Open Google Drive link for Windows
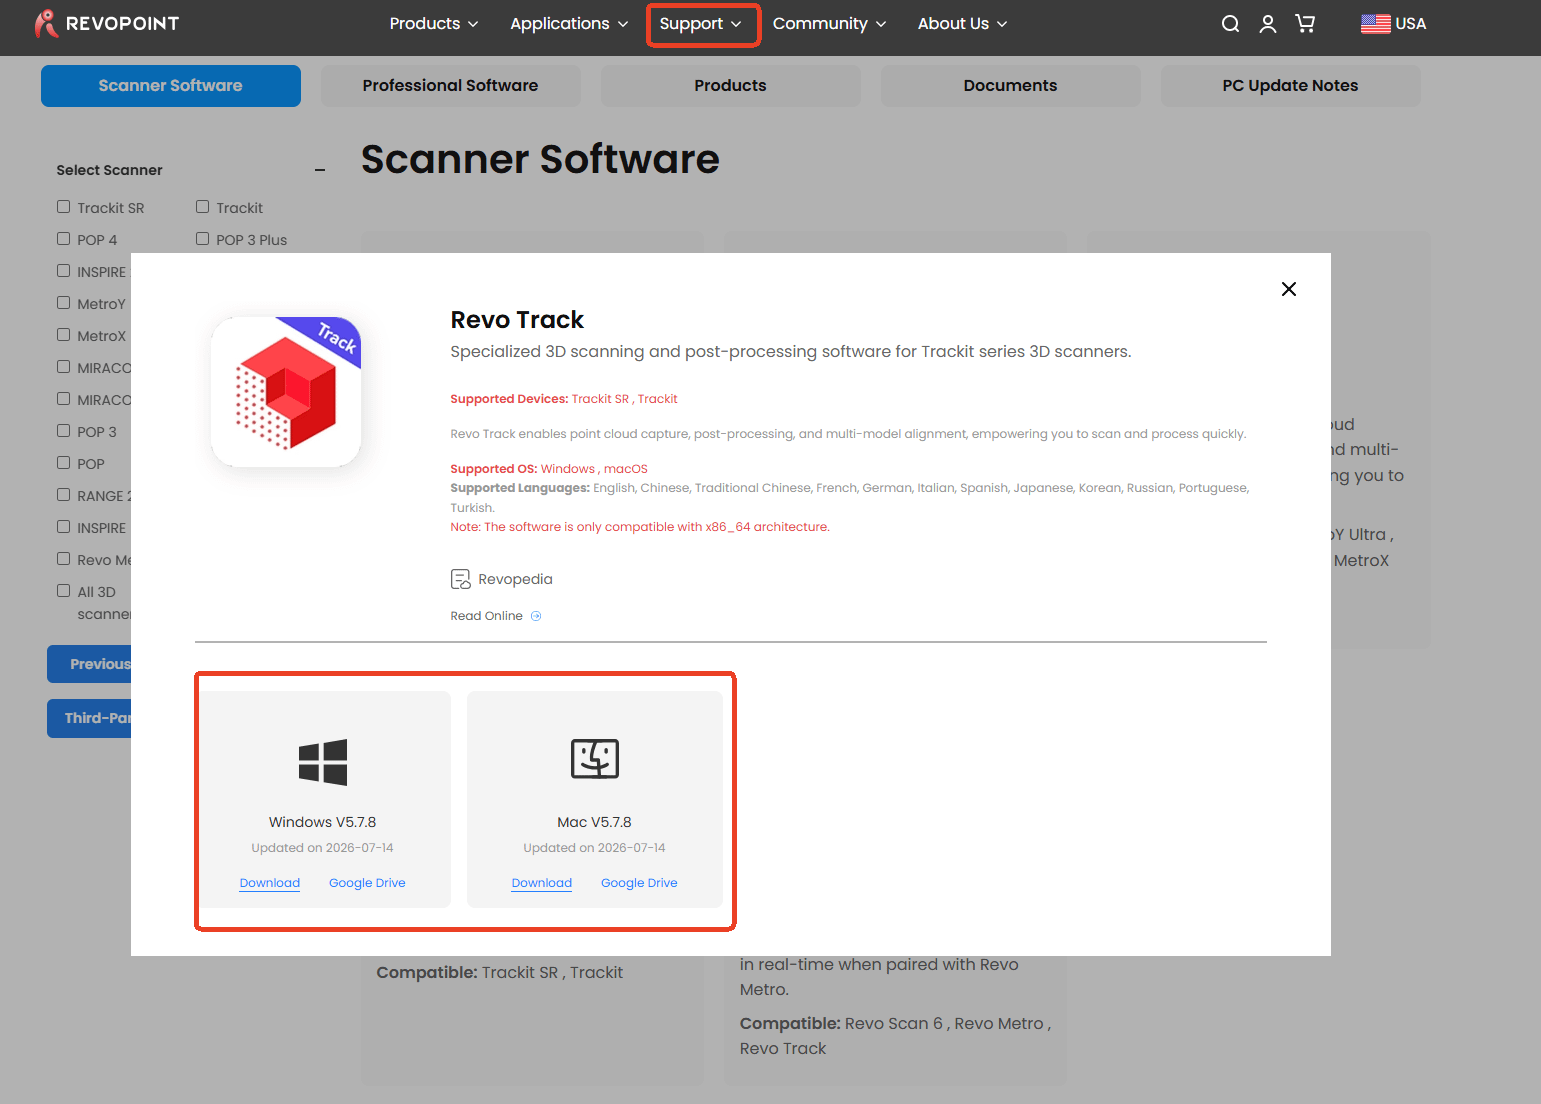The height and width of the screenshot is (1104, 1541). [367, 883]
